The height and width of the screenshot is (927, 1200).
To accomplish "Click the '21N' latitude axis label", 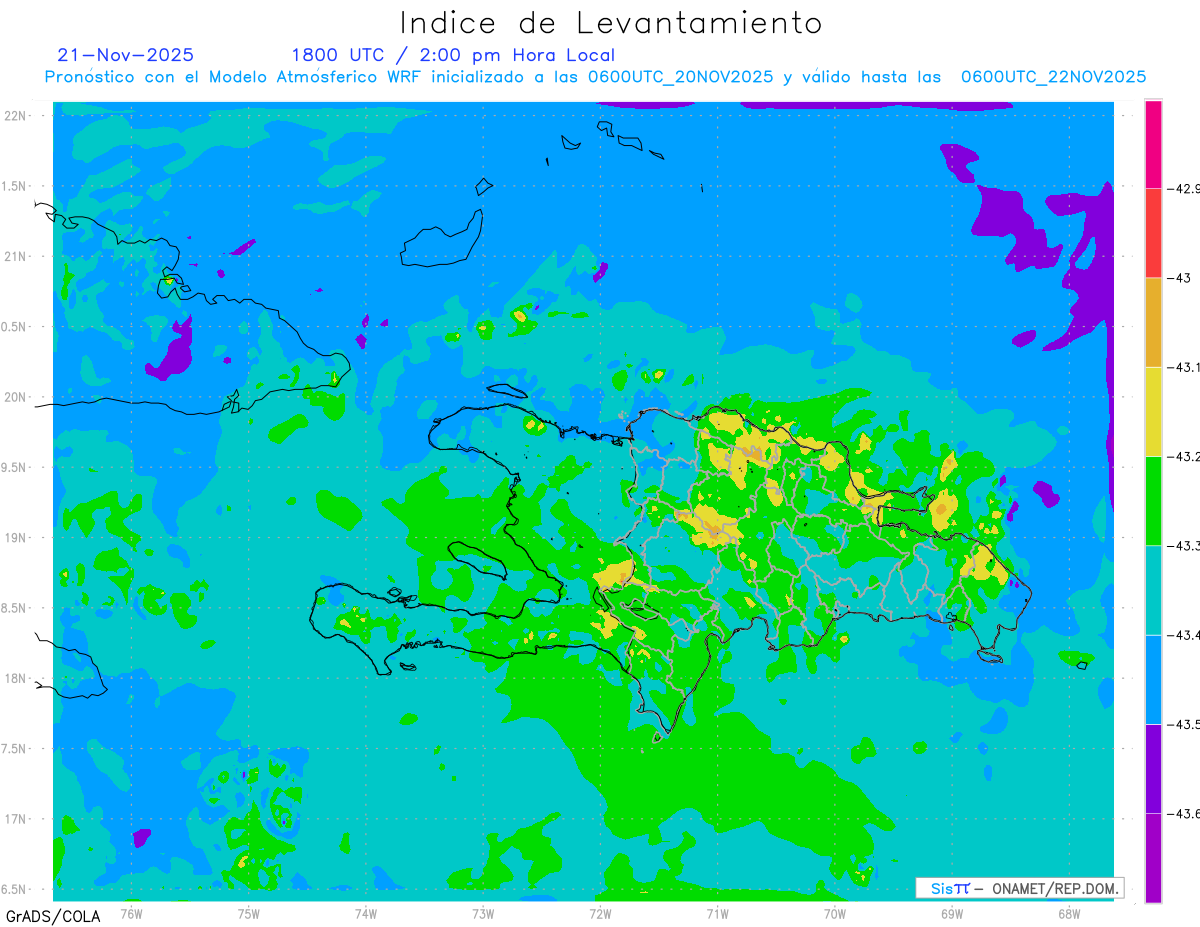I will [17, 257].
